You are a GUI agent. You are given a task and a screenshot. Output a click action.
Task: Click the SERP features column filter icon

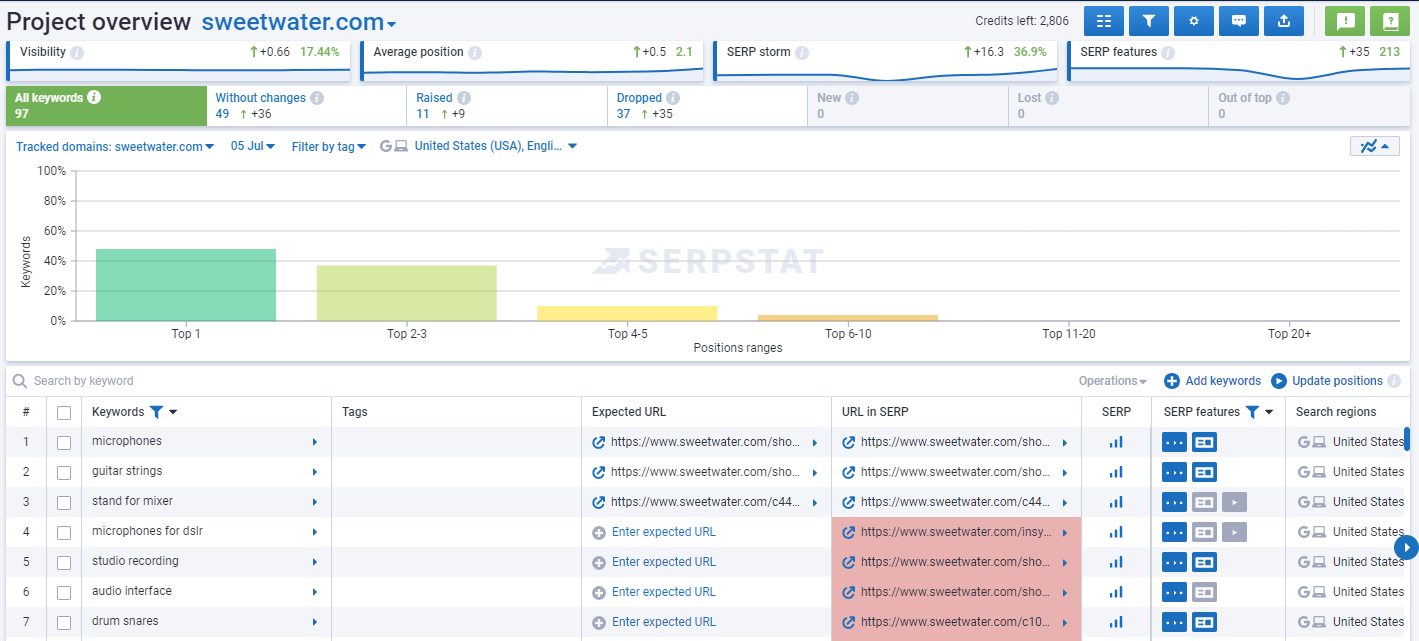pyautogui.click(x=1252, y=412)
